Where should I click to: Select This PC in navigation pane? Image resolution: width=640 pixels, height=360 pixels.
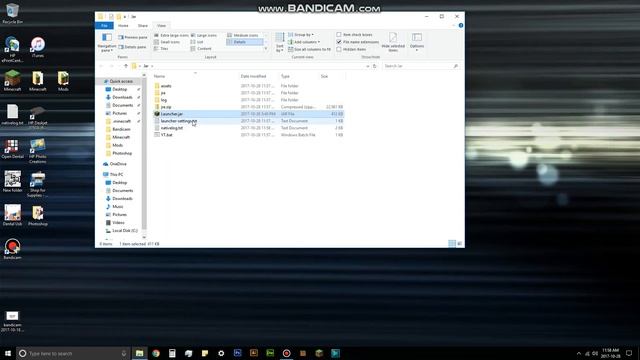116,175
